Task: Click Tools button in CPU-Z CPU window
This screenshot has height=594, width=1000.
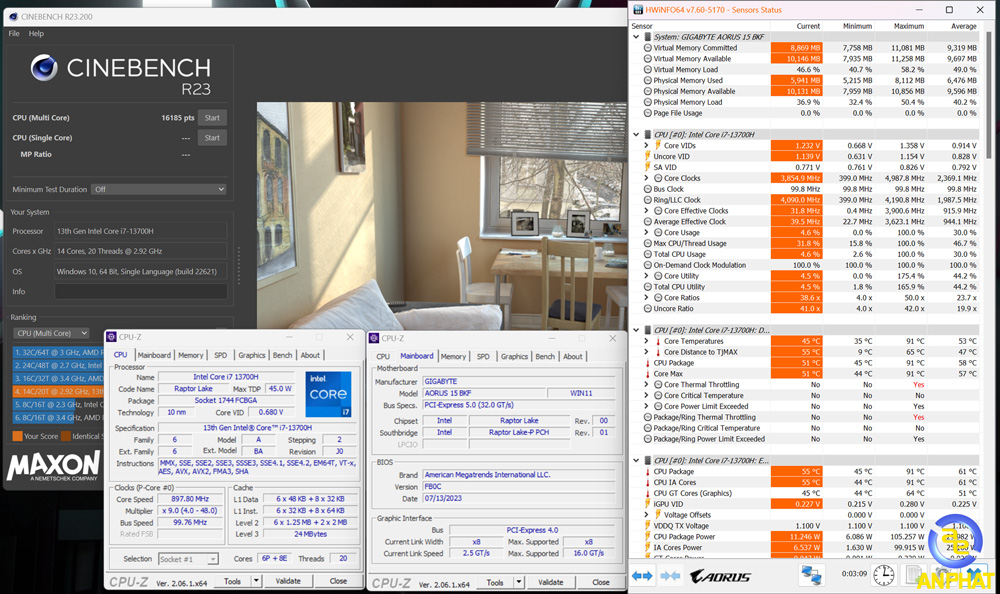Action: (x=233, y=581)
